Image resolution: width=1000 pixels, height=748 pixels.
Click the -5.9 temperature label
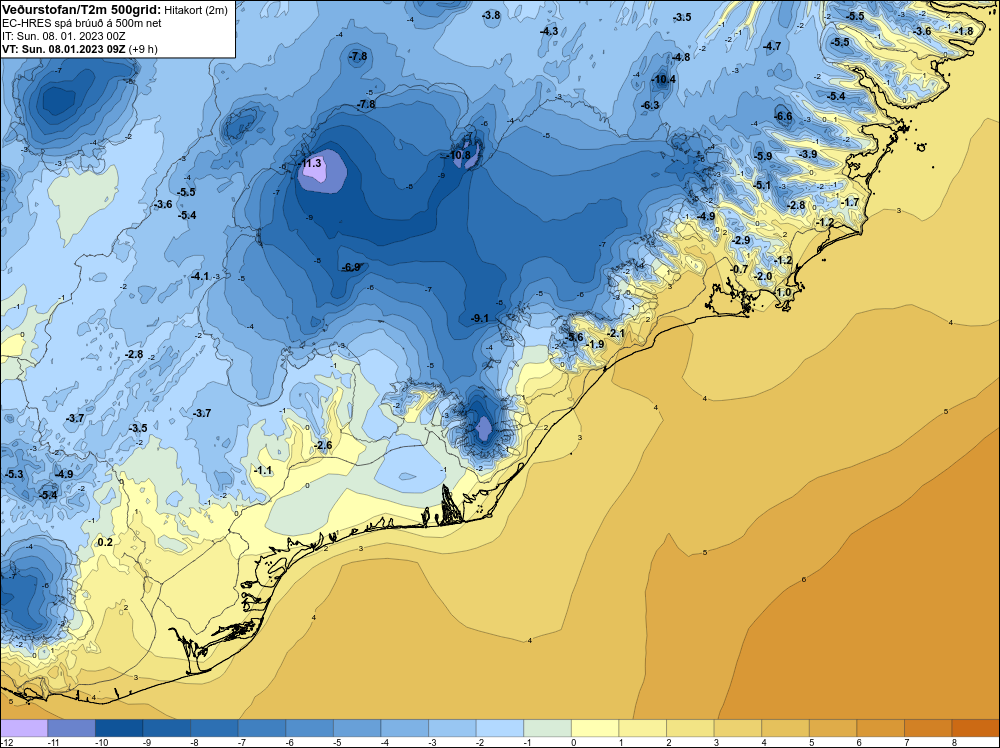click(763, 156)
